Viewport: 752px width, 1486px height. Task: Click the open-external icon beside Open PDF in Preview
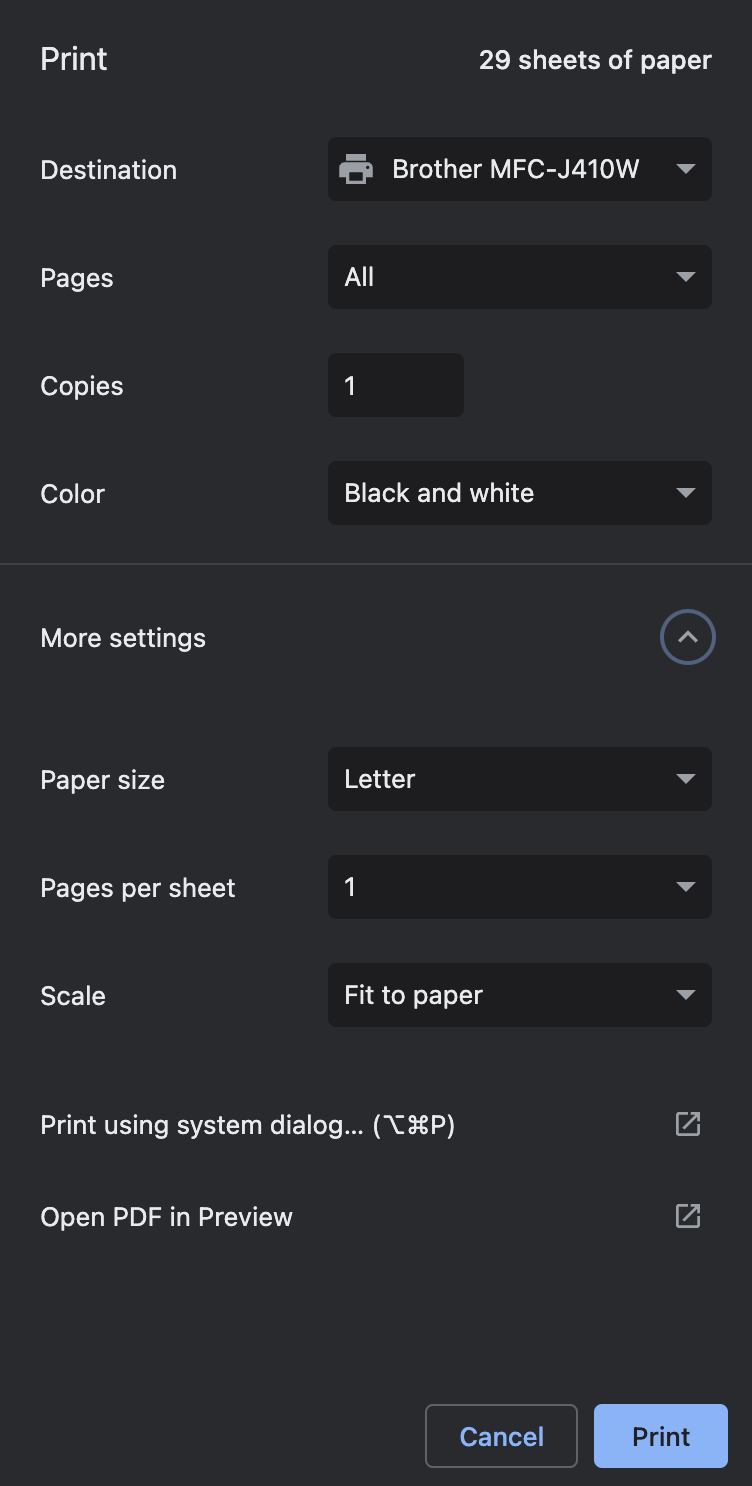(x=688, y=1216)
